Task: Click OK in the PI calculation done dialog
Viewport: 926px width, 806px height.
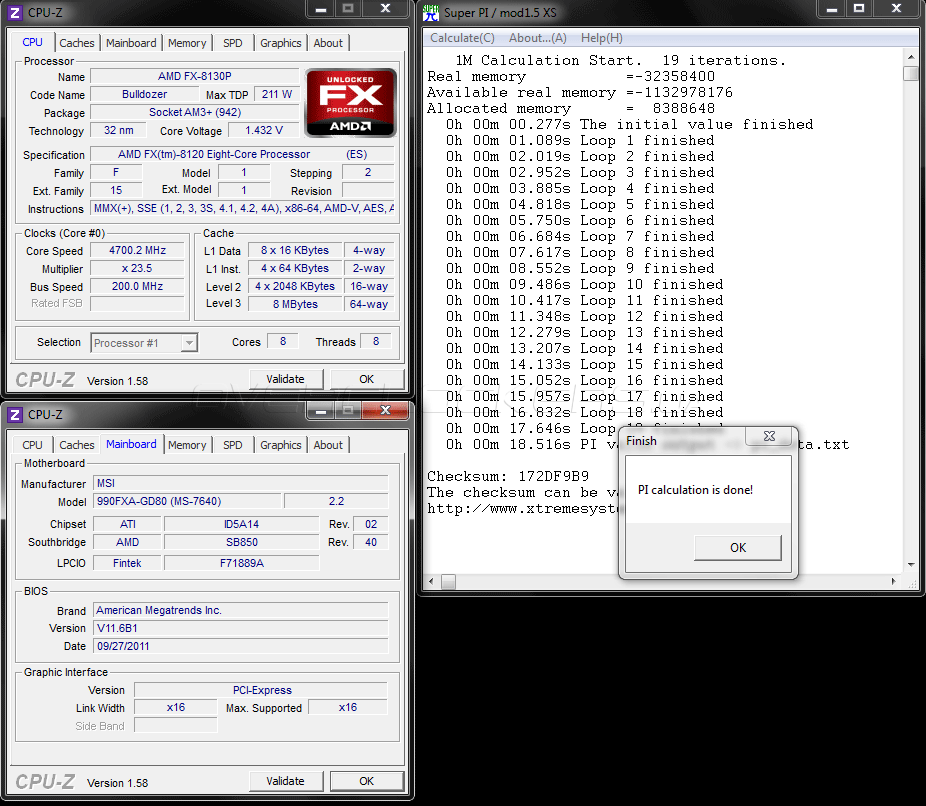Action: [x=738, y=548]
